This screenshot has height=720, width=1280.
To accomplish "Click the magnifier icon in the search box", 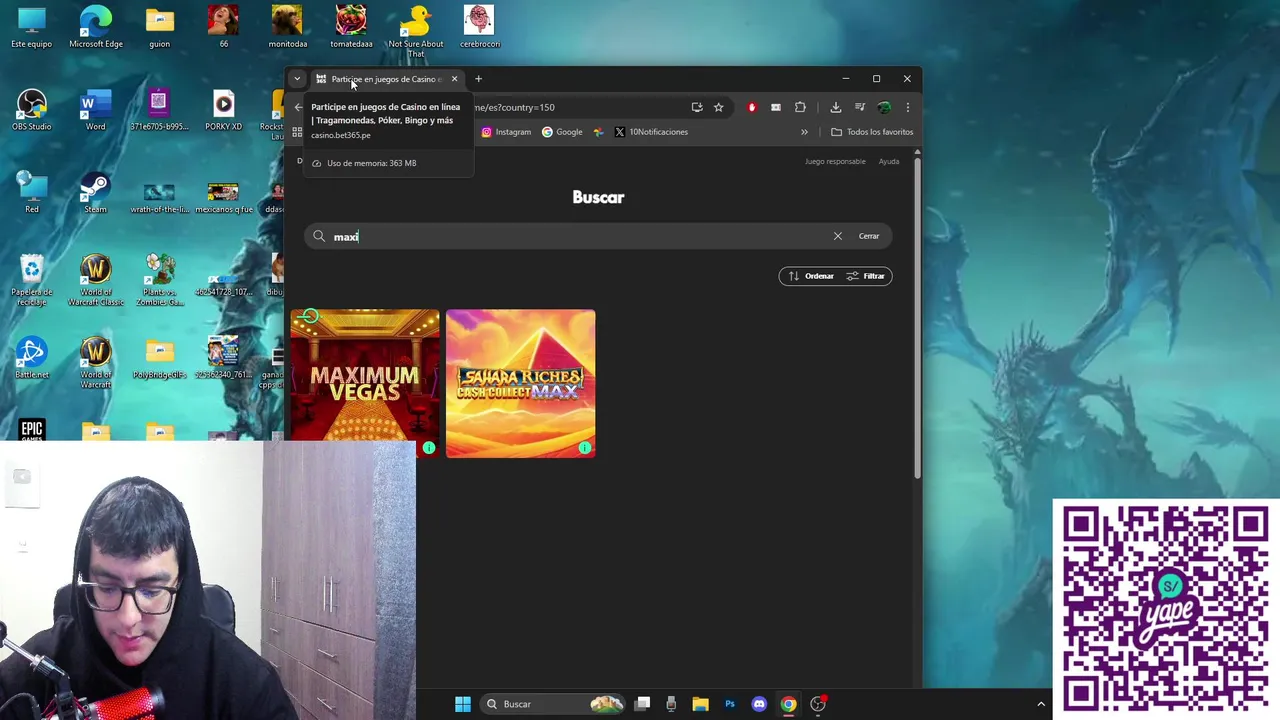I will 319,236.
